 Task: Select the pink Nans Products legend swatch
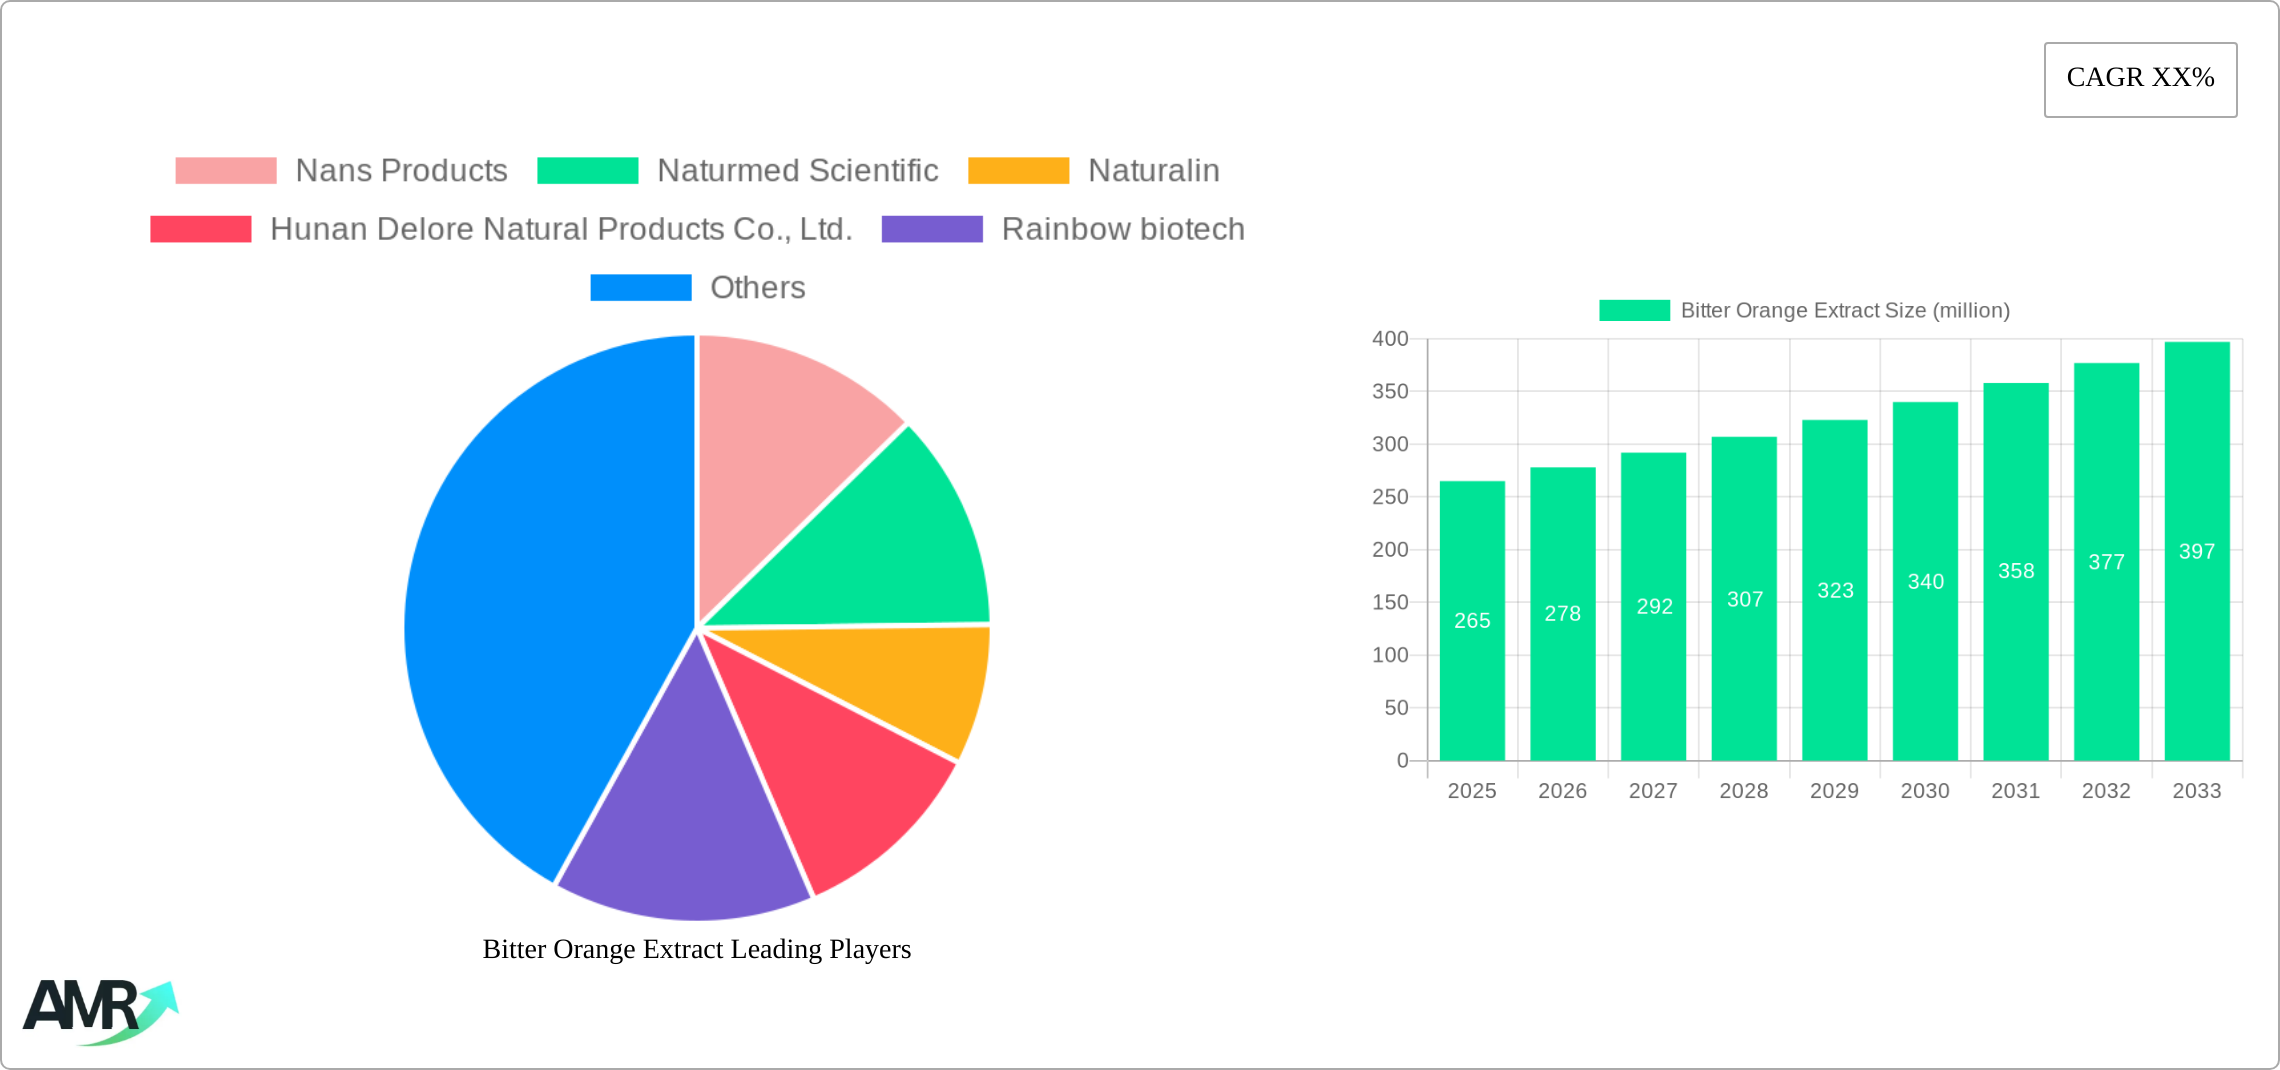click(224, 170)
